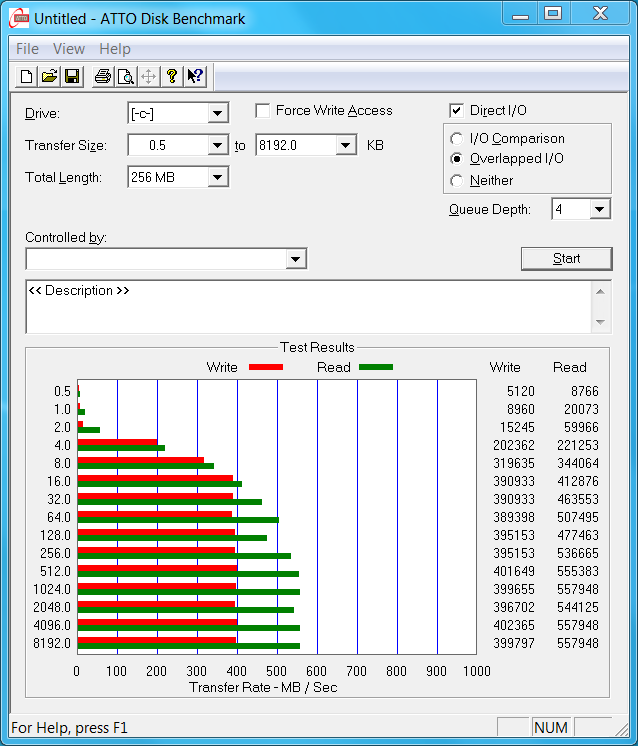Select the Neither radio button

(x=456, y=180)
